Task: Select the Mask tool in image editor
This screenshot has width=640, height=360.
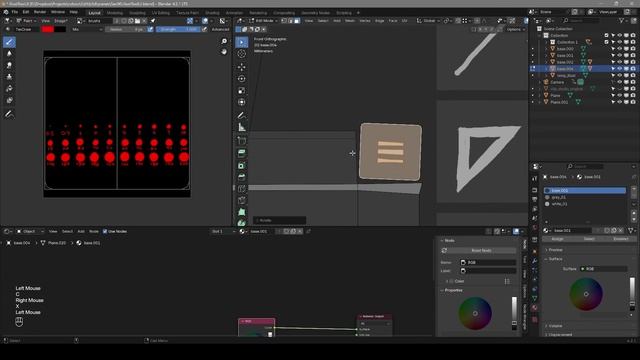Action: coord(9,100)
